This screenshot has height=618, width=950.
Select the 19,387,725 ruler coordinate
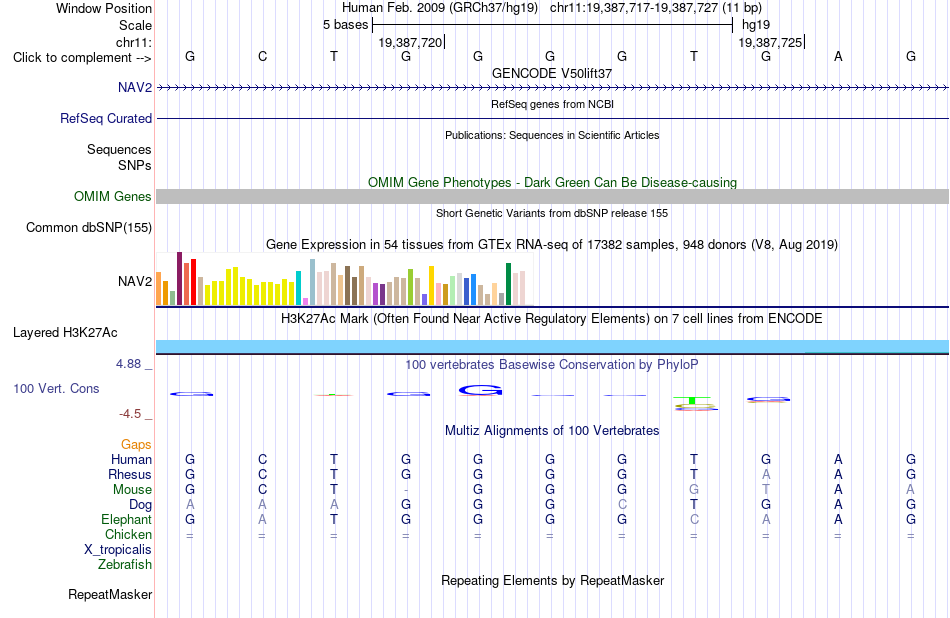point(770,42)
